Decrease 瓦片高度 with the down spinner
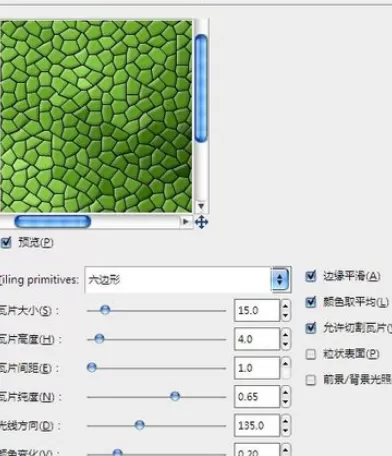The image size is (392, 456). coord(285,344)
